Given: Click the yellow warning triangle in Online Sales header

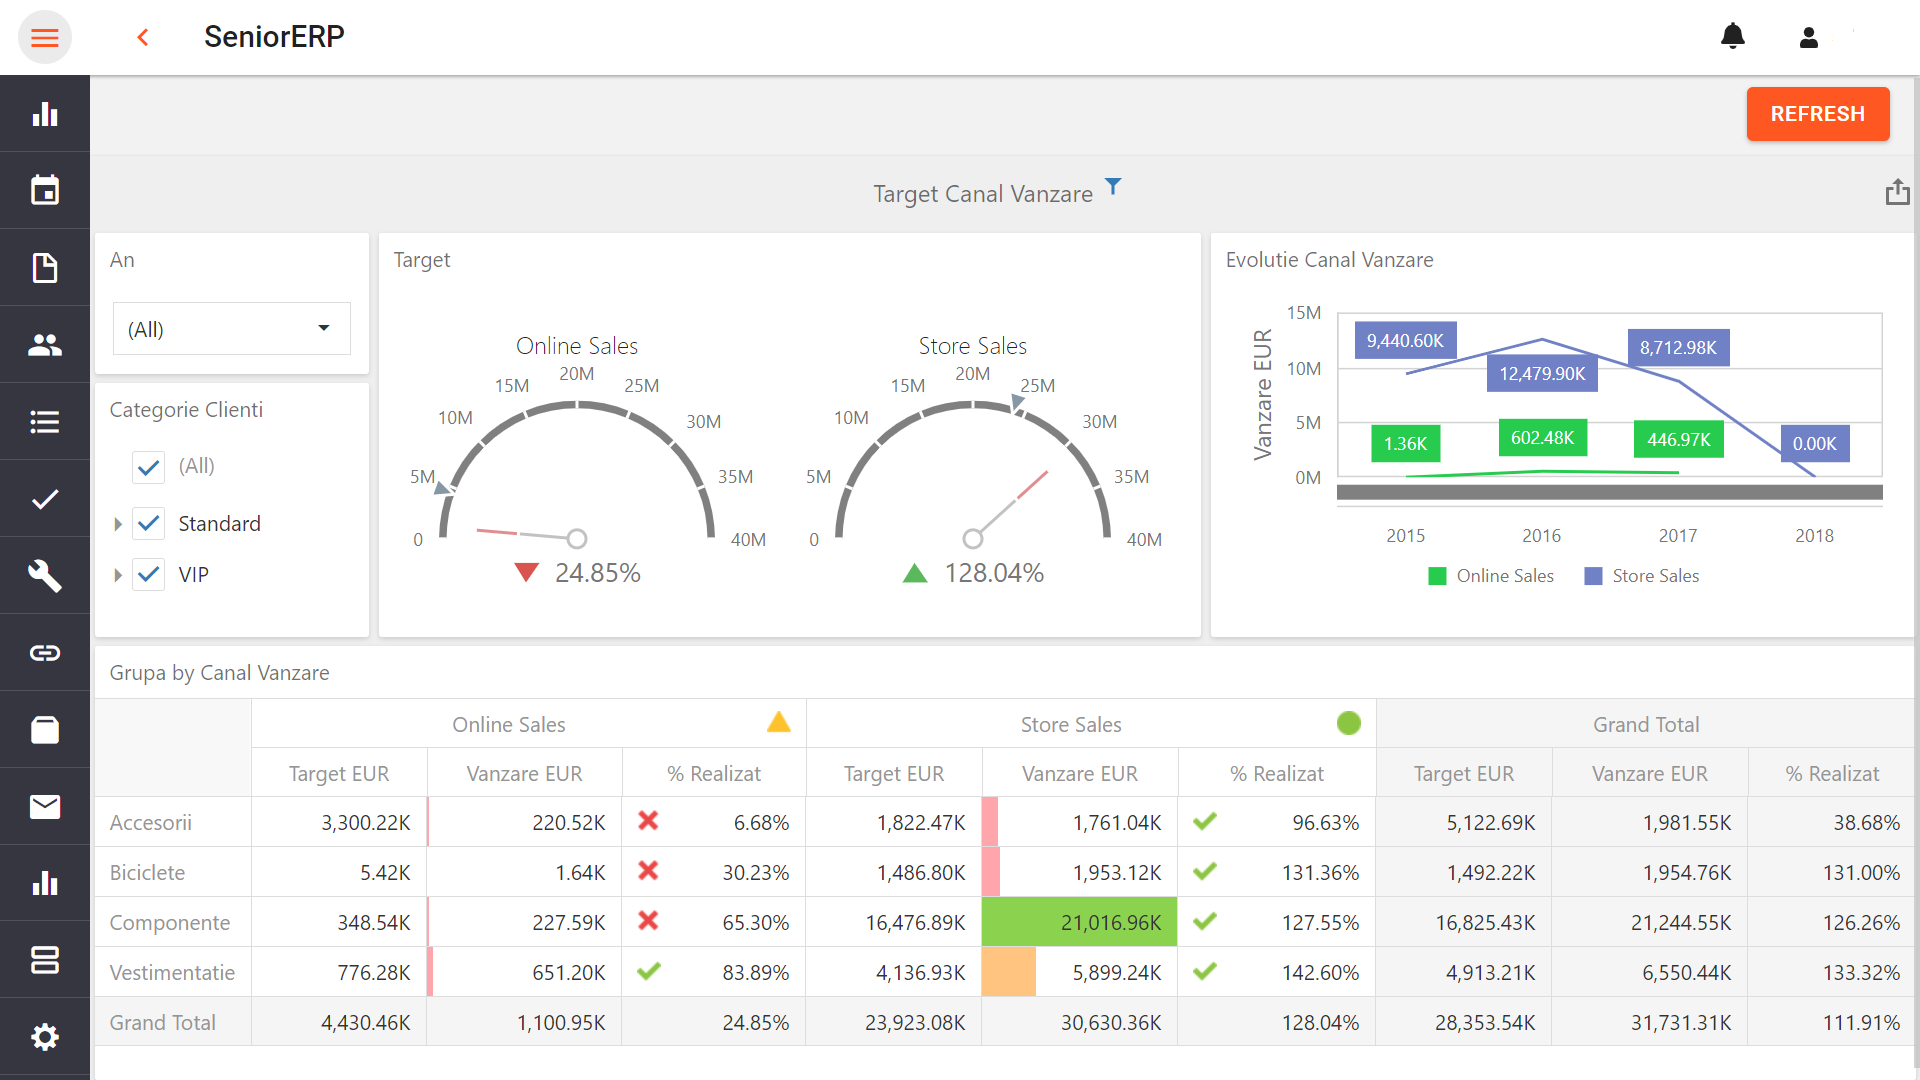Looking at the screenshot, I should point(779,722).
